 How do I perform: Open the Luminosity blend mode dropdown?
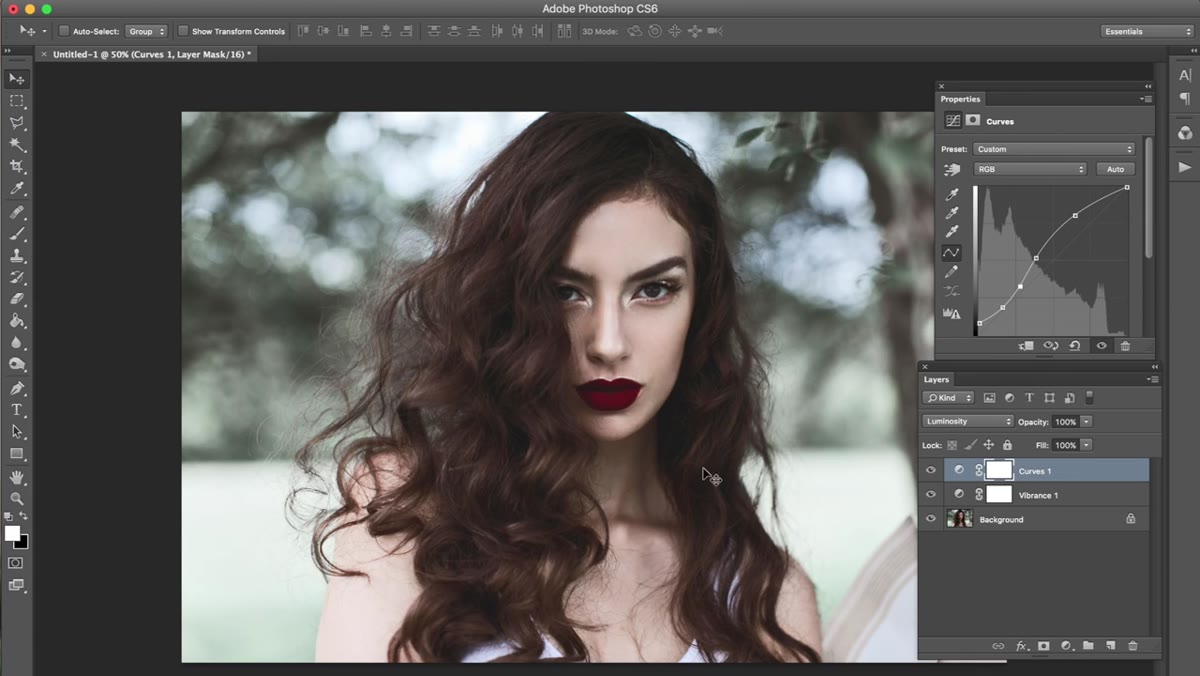pos(967,421)
